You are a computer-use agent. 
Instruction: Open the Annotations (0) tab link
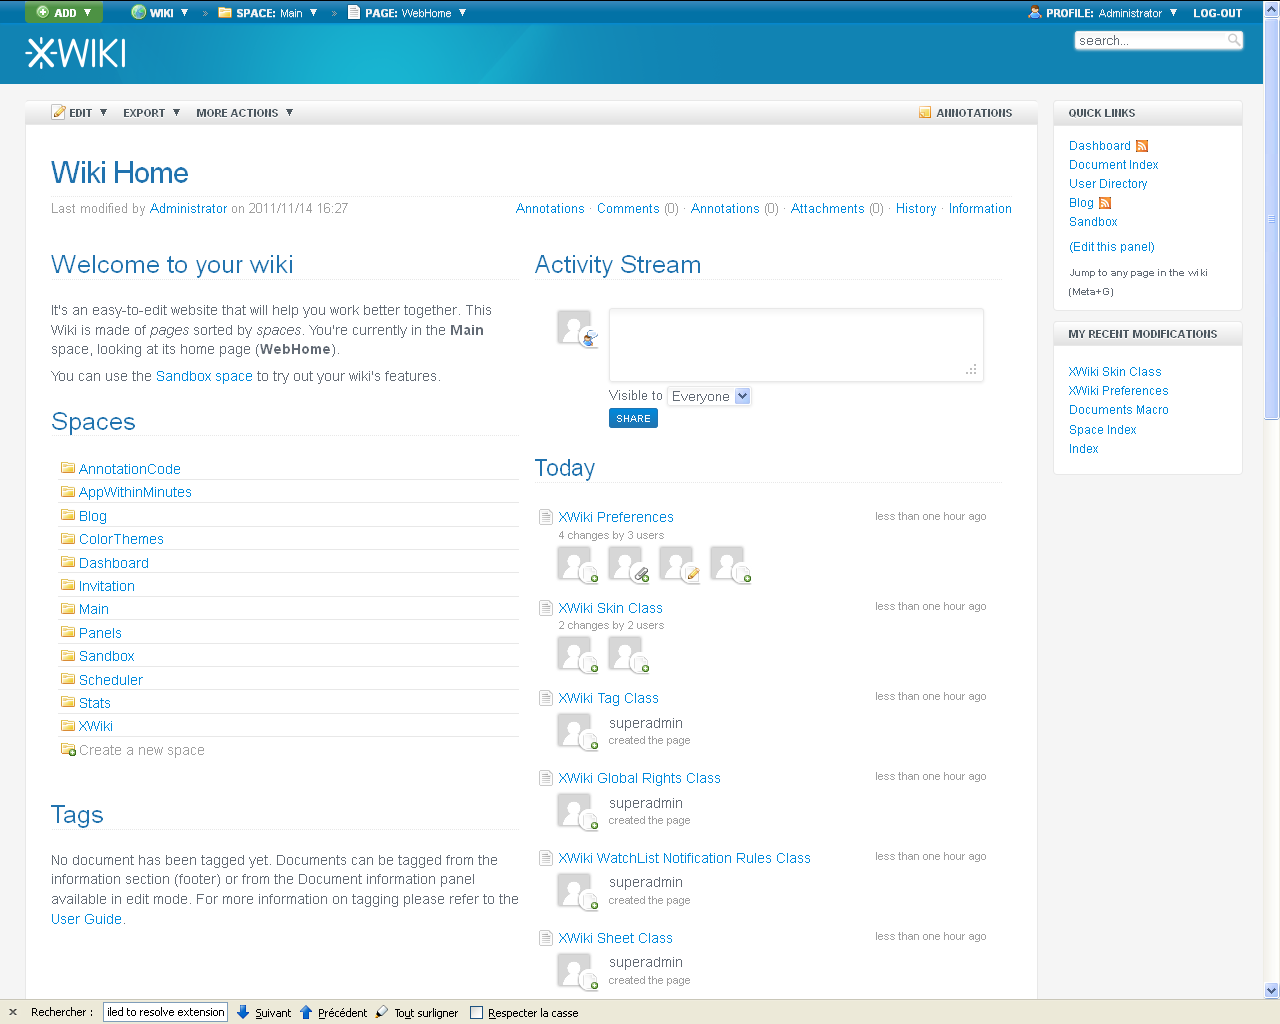pos(734,209)
